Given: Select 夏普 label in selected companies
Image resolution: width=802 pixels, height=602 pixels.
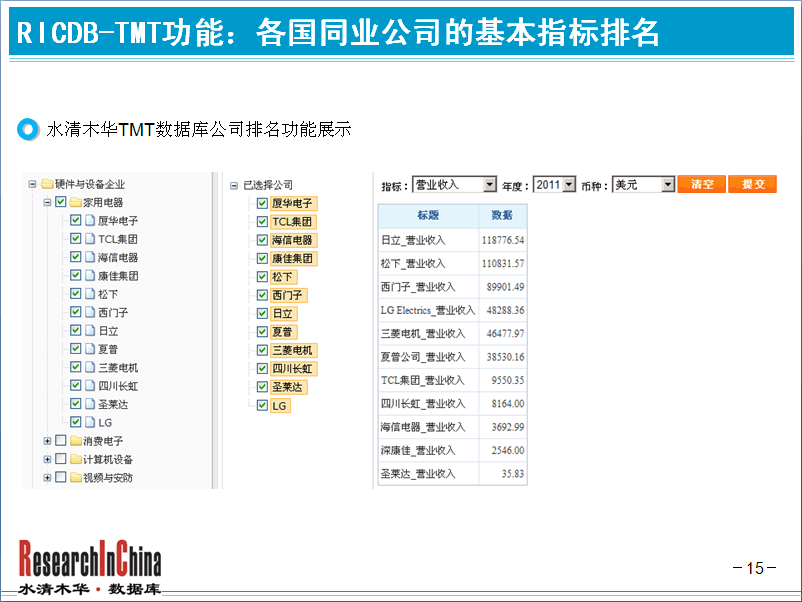Looking at the screenshot, I should pos(284,332).
